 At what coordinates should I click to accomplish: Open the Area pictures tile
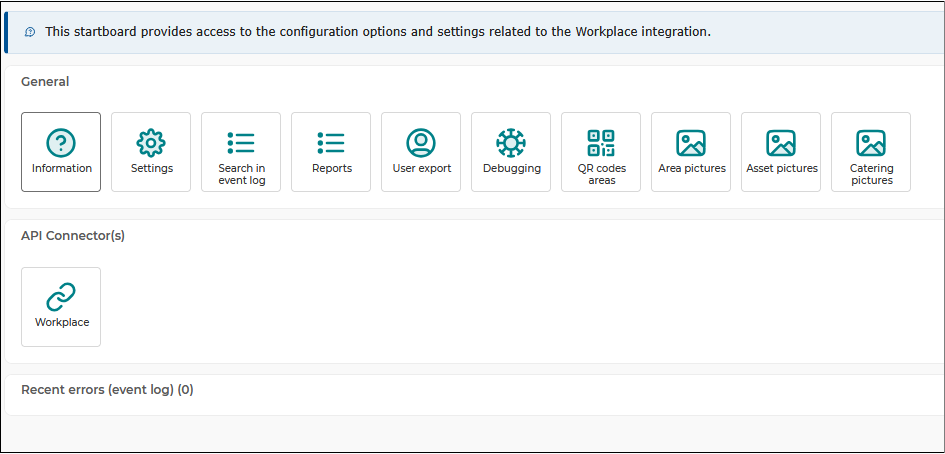[691, 152]
